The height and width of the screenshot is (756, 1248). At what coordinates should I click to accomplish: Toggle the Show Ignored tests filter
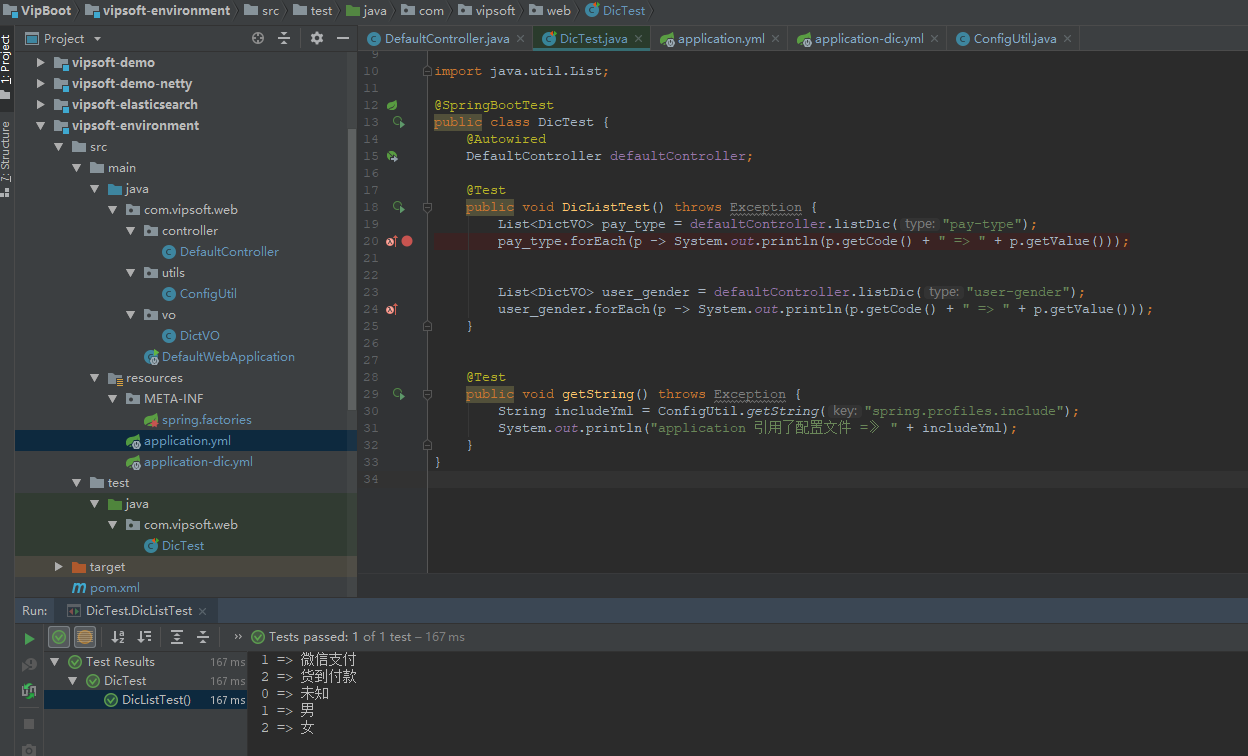(85, 637)
